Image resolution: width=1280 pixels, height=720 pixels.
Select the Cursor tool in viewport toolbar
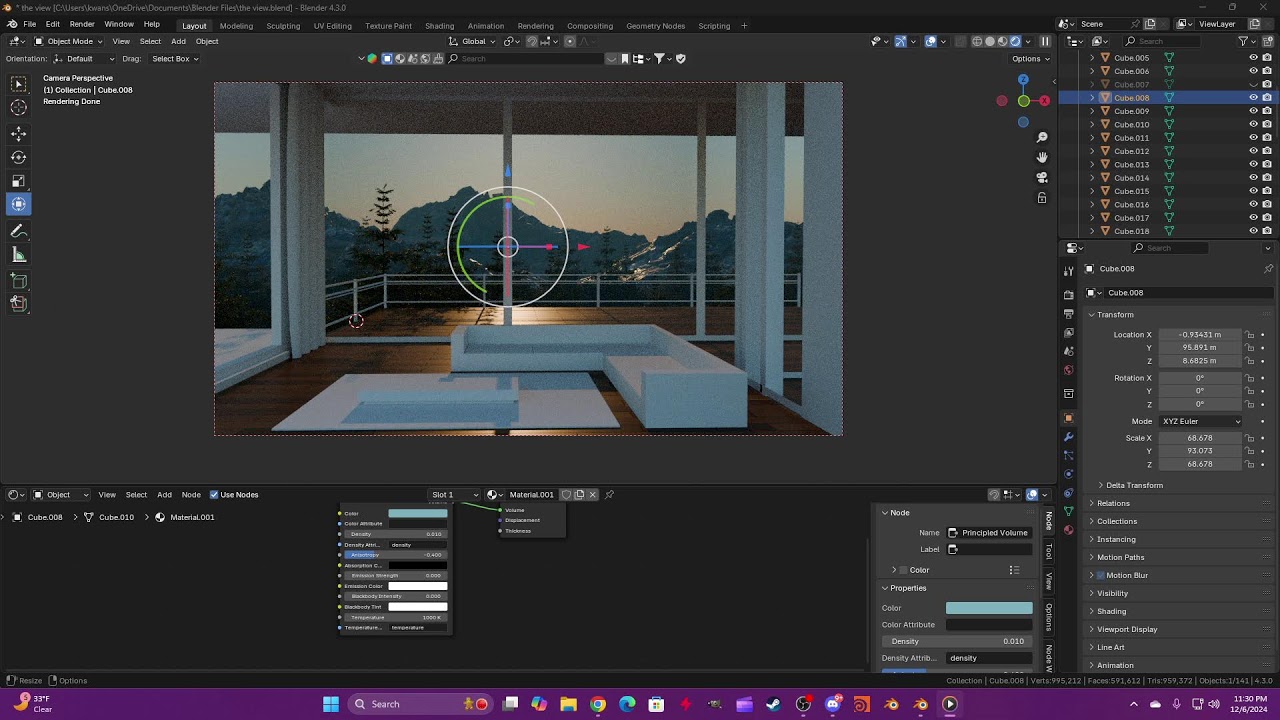(19, 108)
